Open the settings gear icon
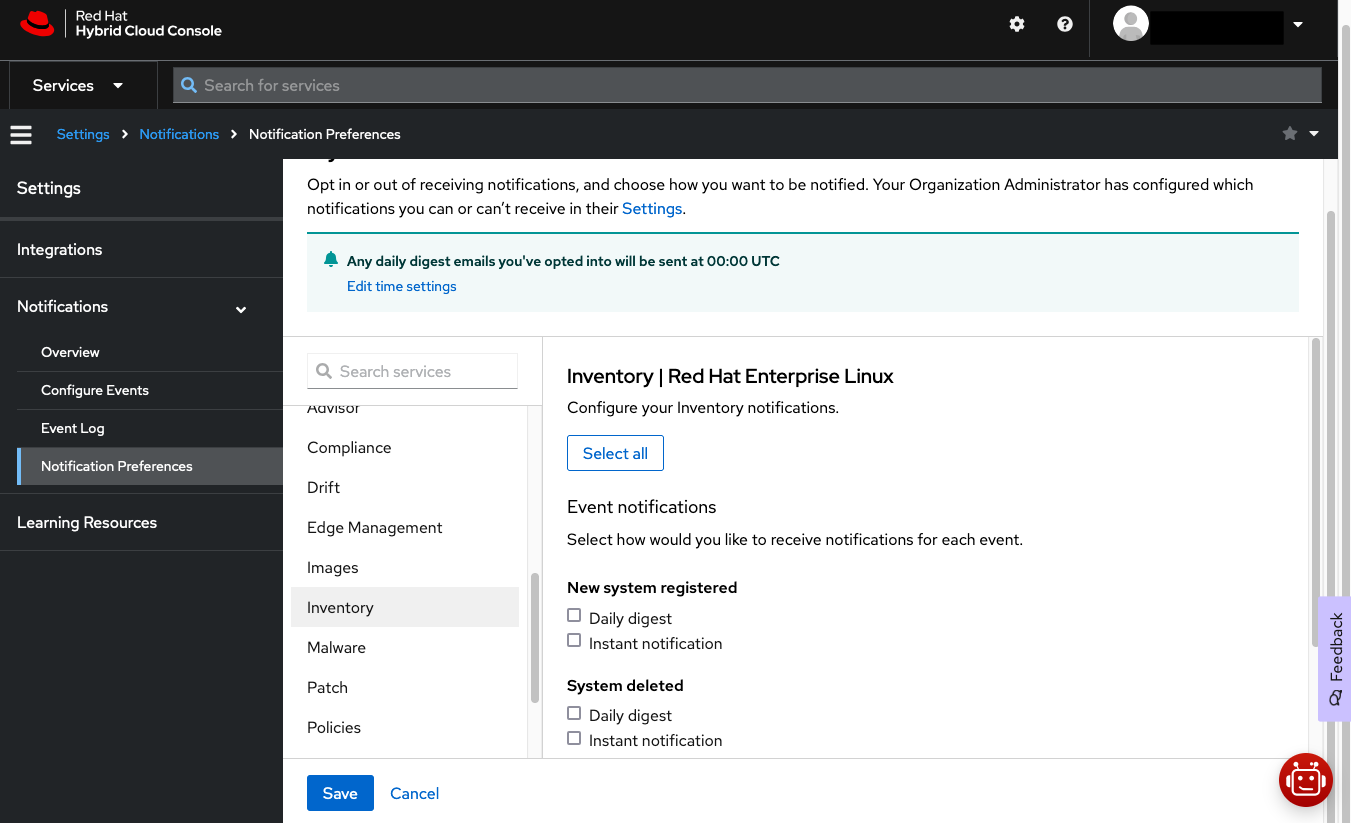Viewport: 1351px width, 823px height. [1016, 23]
